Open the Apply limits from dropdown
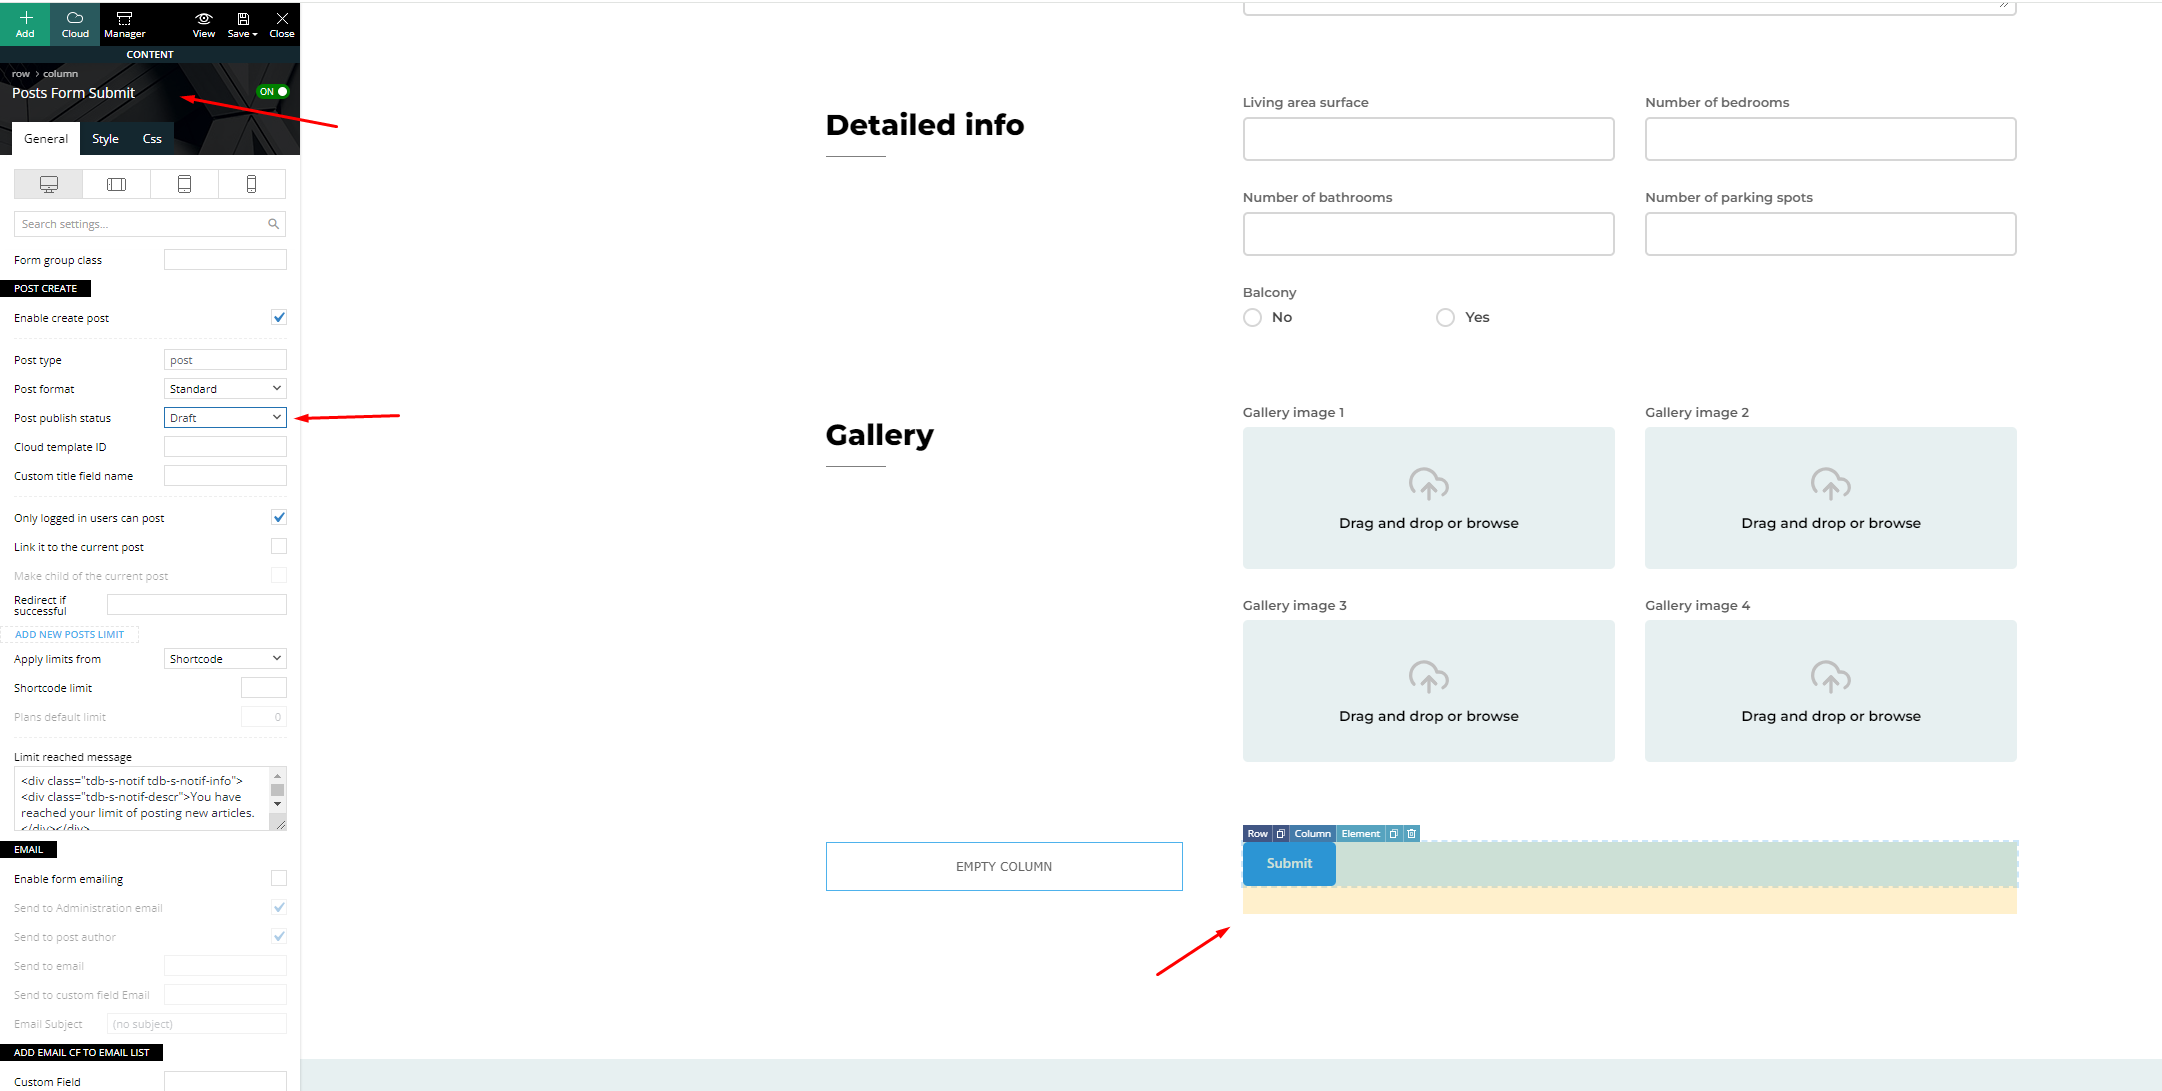This screenshot has width=2162, height=1091. tap(225, 659)
